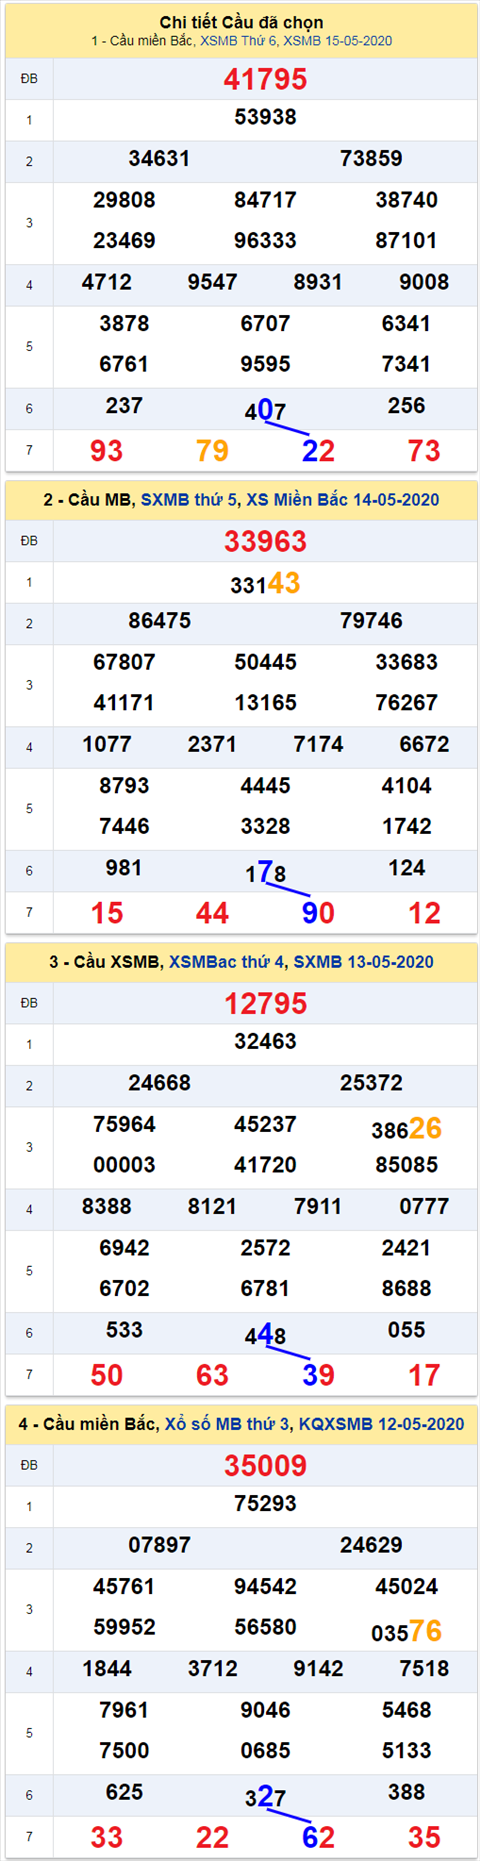
Task: Select third prize number 38626
Action: [406, 1129]
